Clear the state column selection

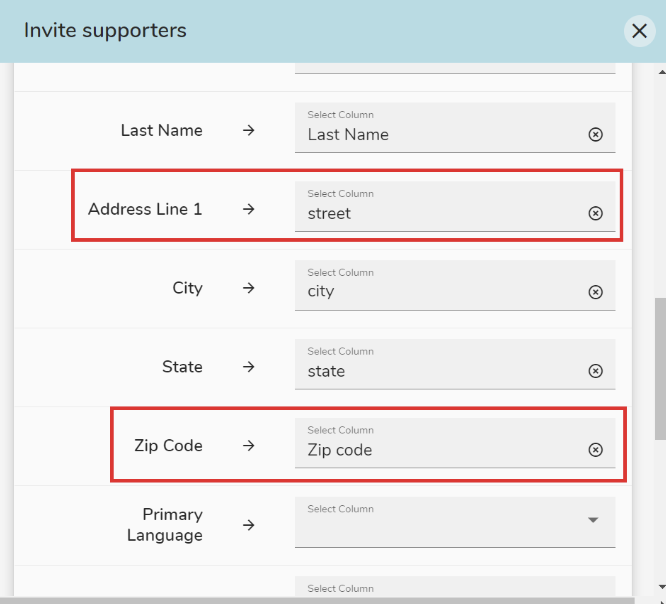pyautogui.click(x=595, y=371)
